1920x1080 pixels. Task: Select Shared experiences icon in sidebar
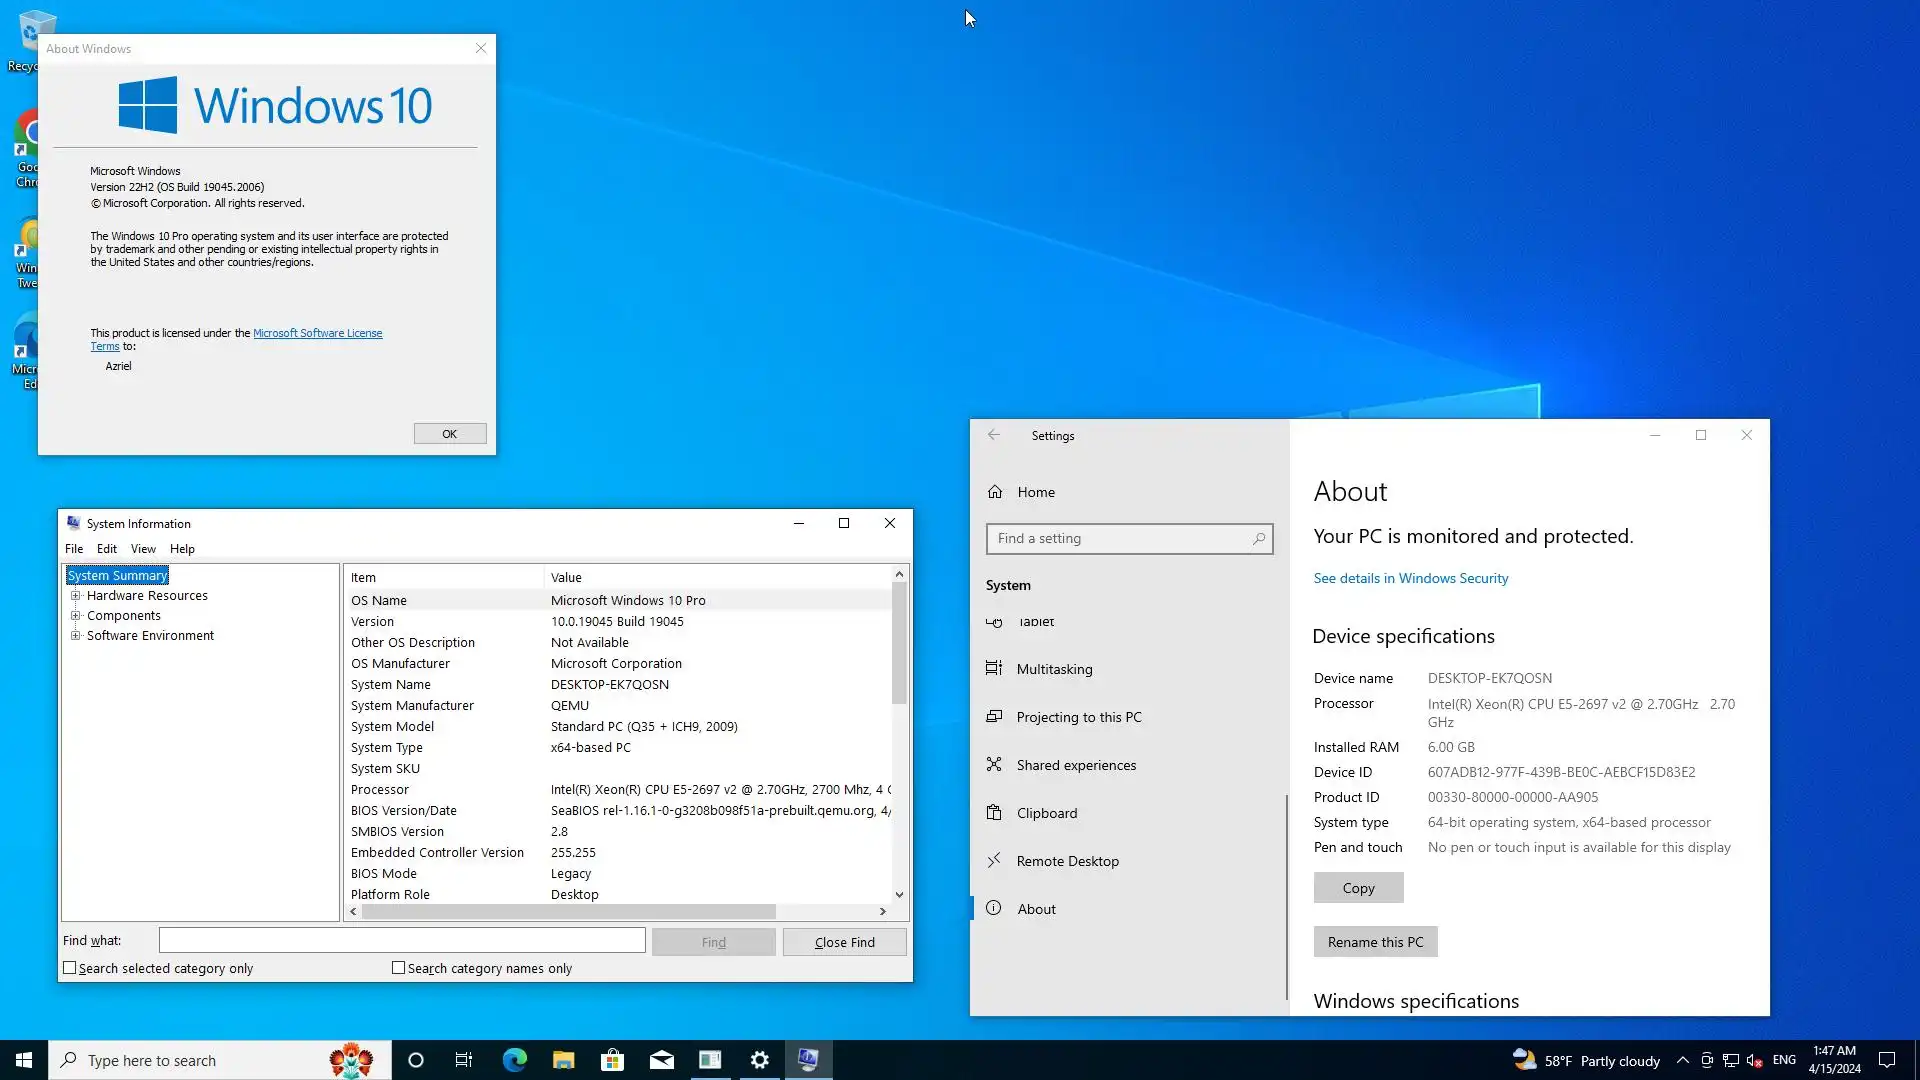pos(993,764)
